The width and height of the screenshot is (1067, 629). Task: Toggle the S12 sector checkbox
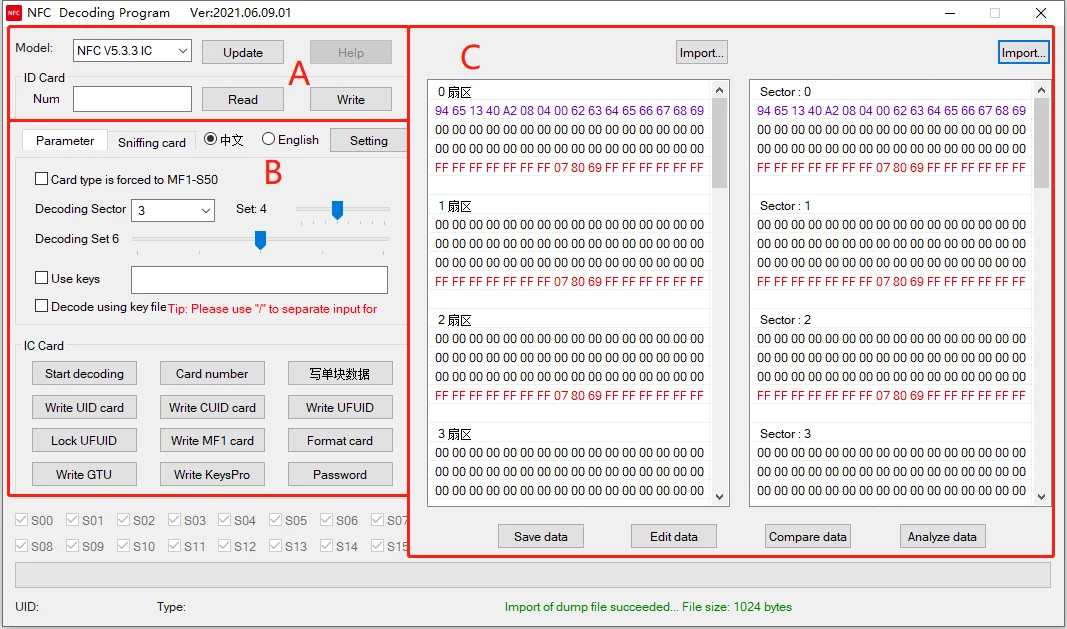[x=225, y=546]
